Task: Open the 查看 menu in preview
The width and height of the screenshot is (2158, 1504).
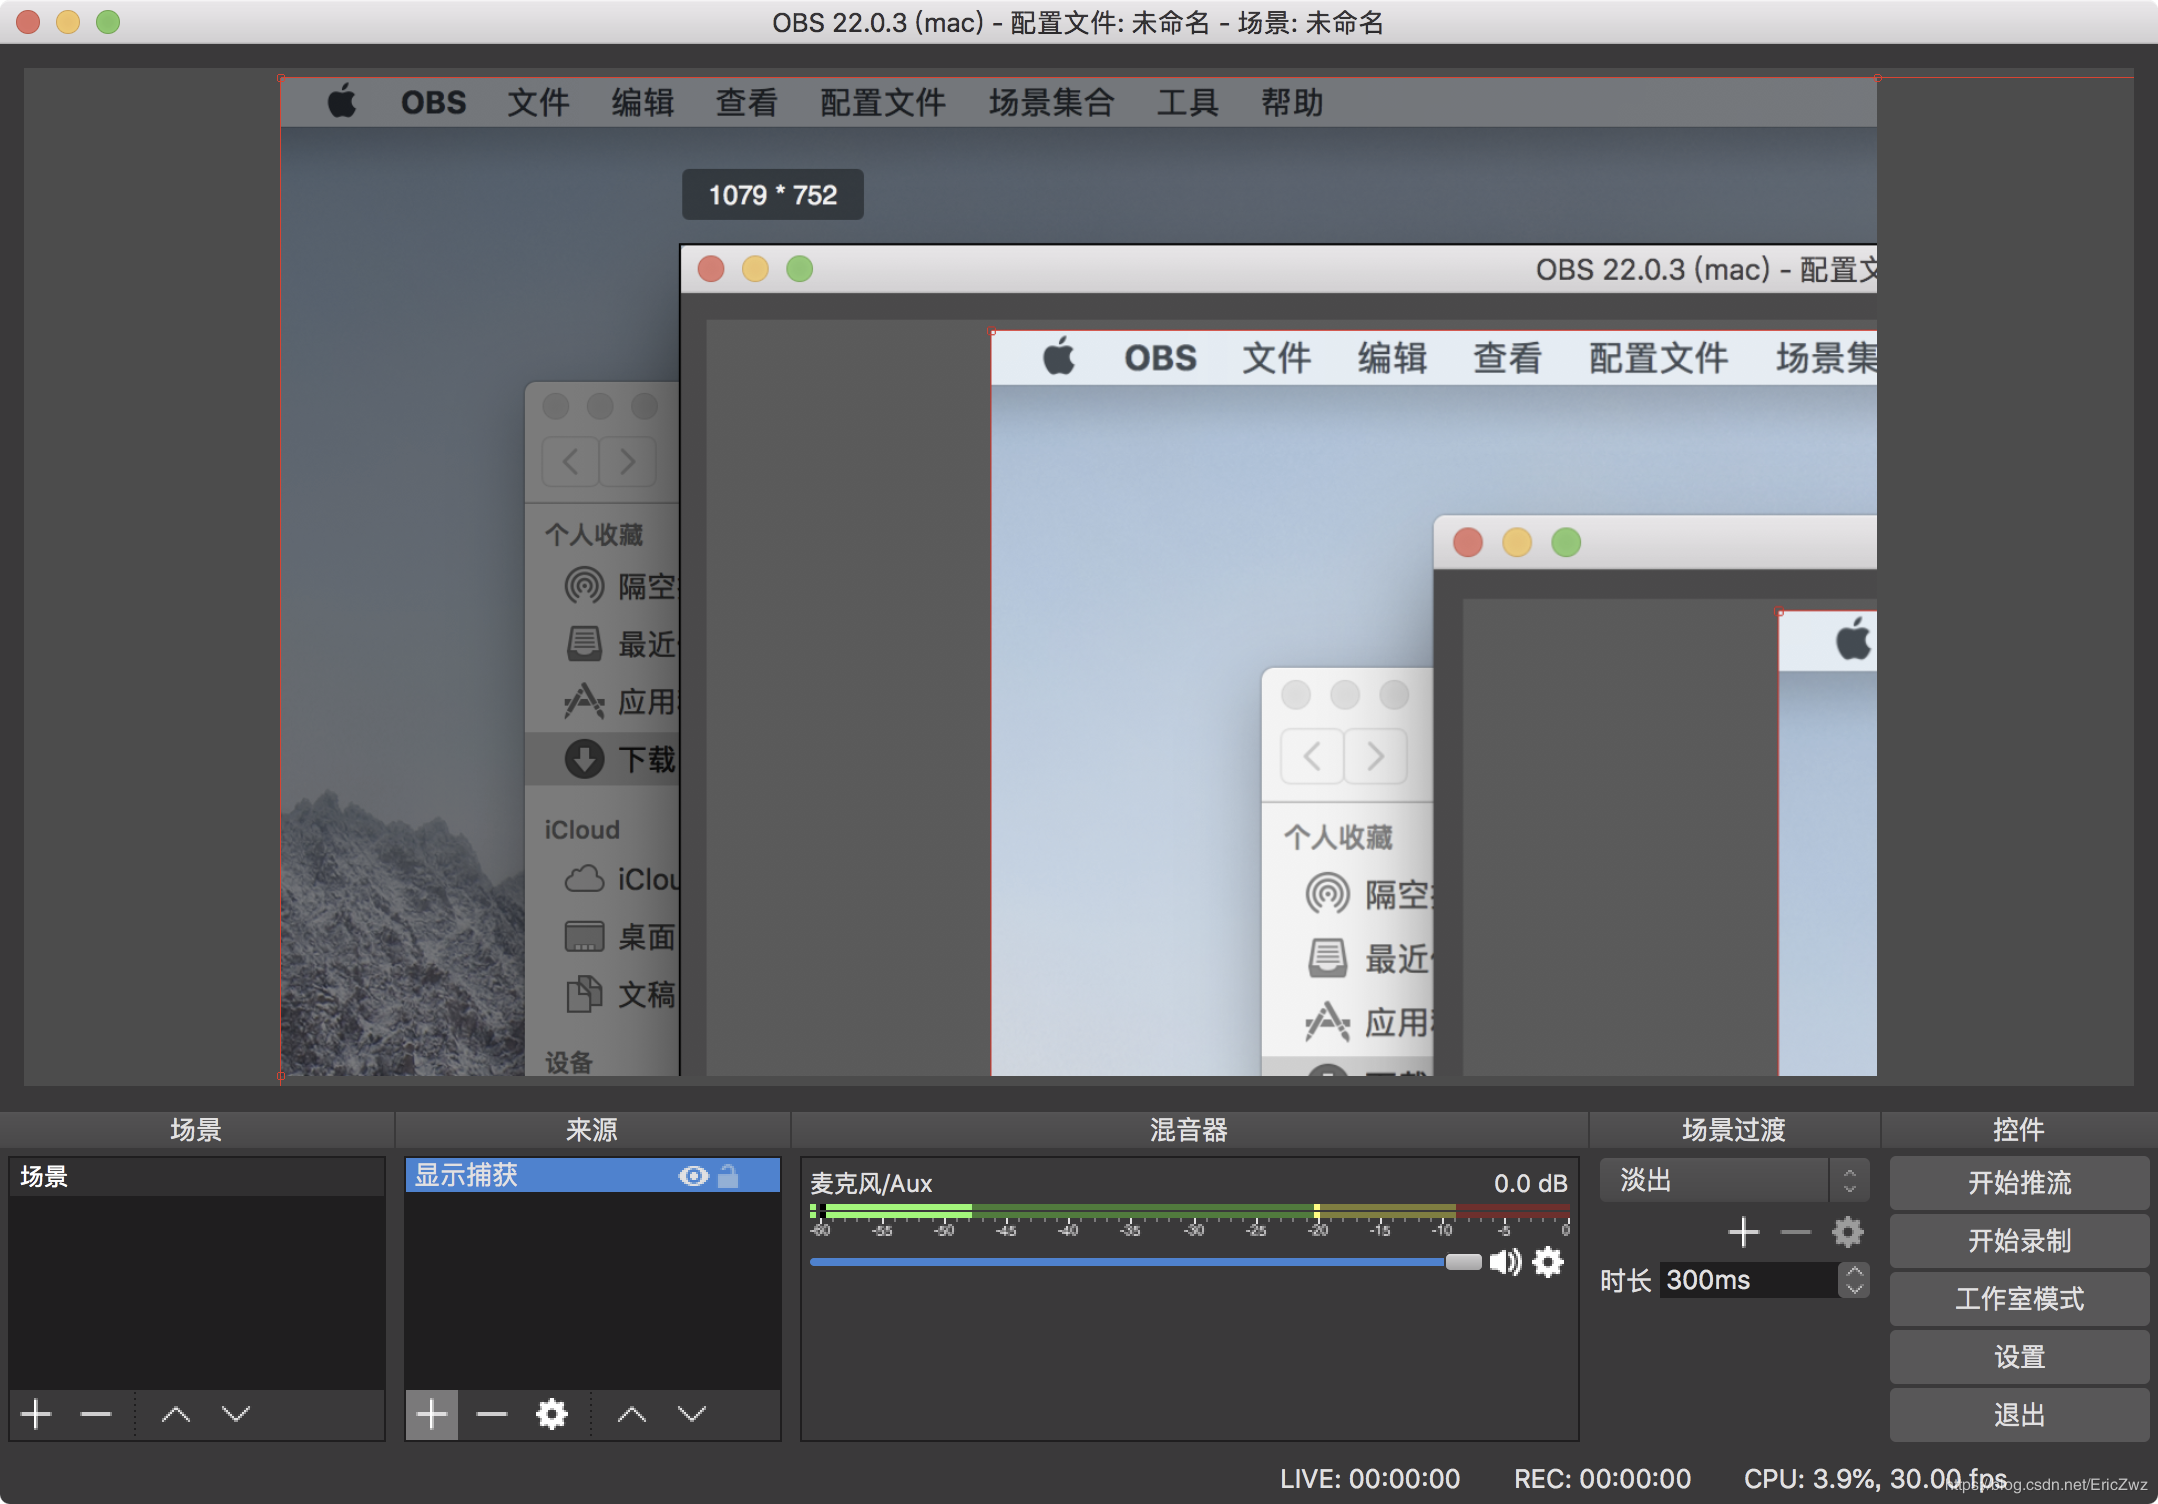Action: pos(747,102)
